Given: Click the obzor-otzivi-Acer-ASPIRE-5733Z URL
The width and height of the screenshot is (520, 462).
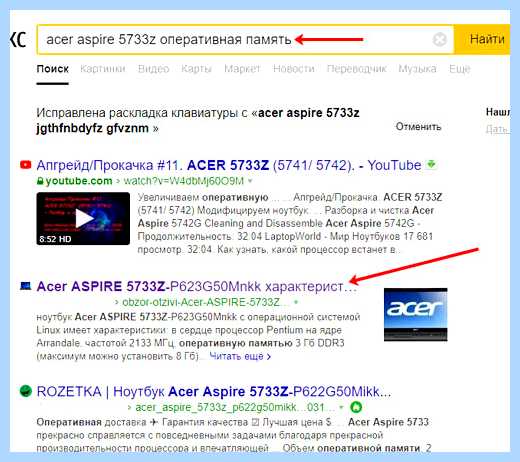Looking at the screenshot, I should (x=202, y=302).
